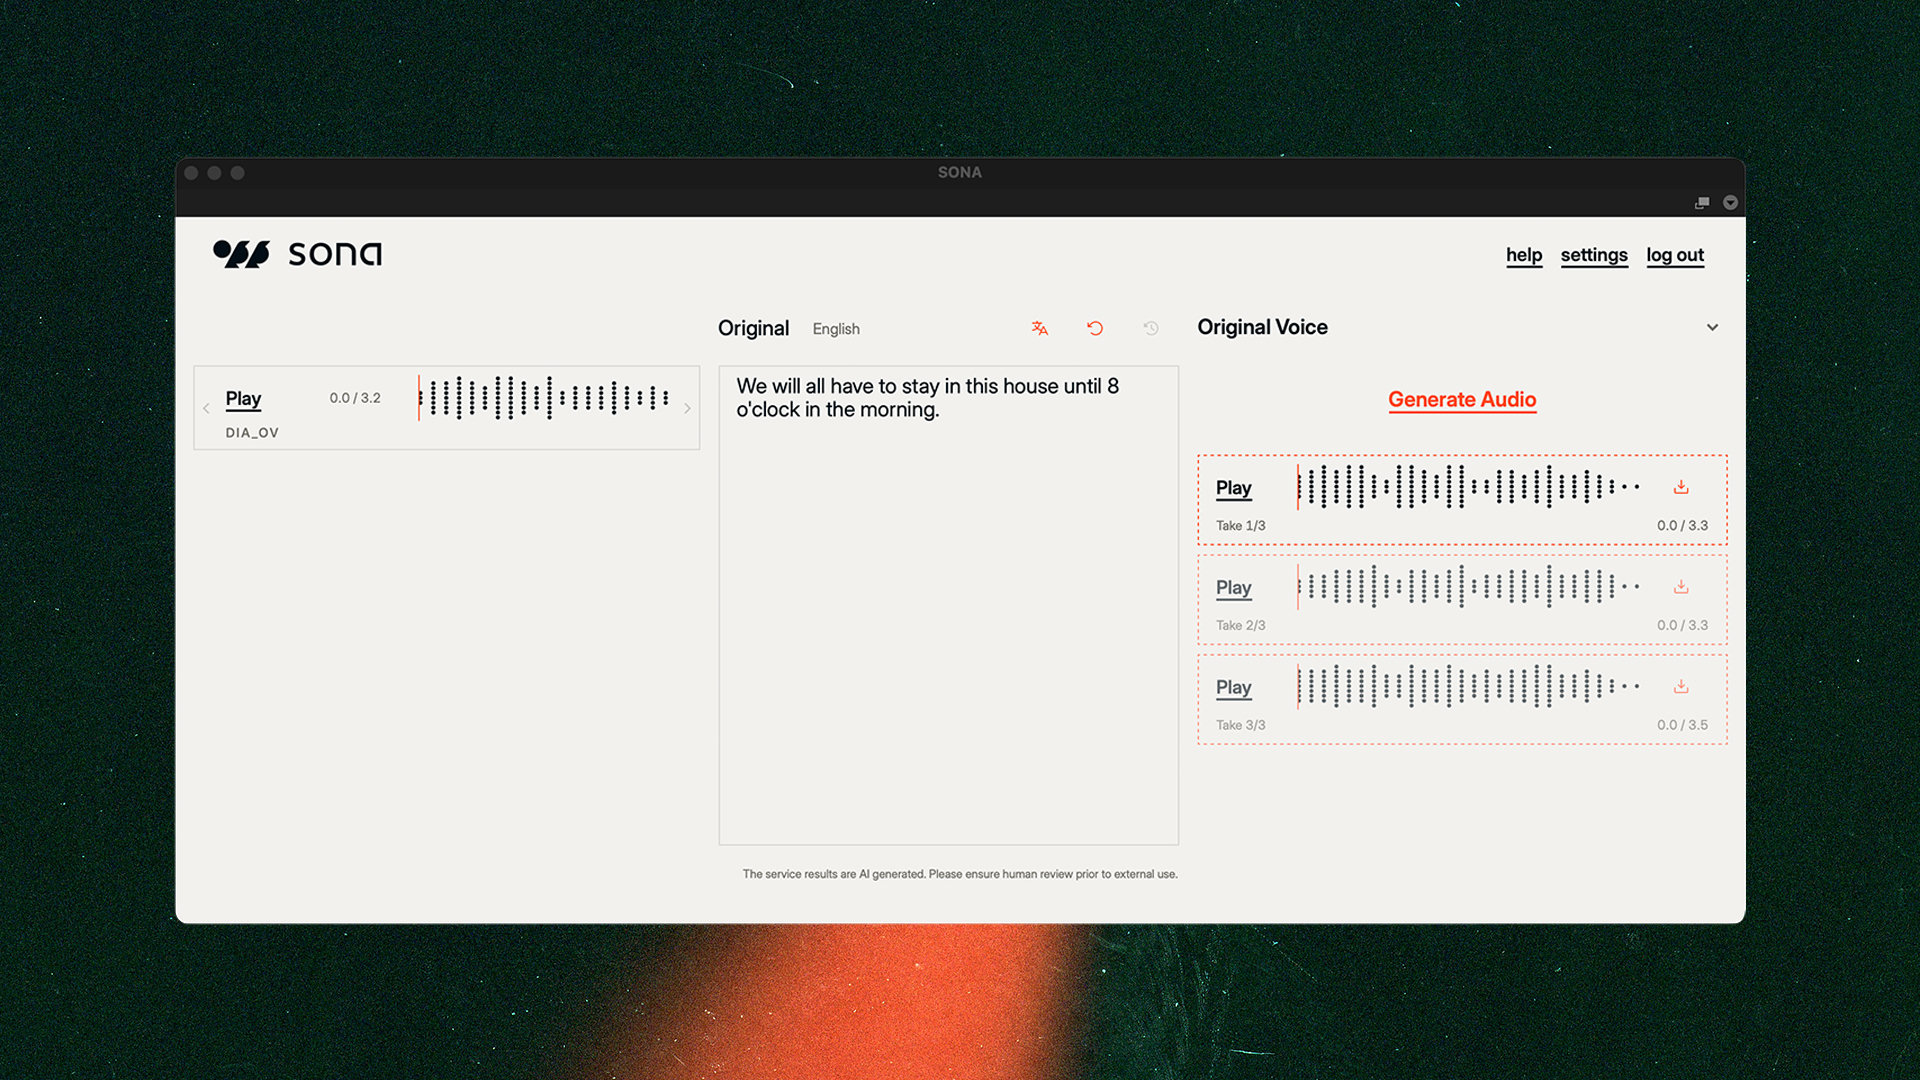Viewport: 1920px width, 1080px height.
Task: Download Take 3/3 audio
Action: [x=1681, y=687]
